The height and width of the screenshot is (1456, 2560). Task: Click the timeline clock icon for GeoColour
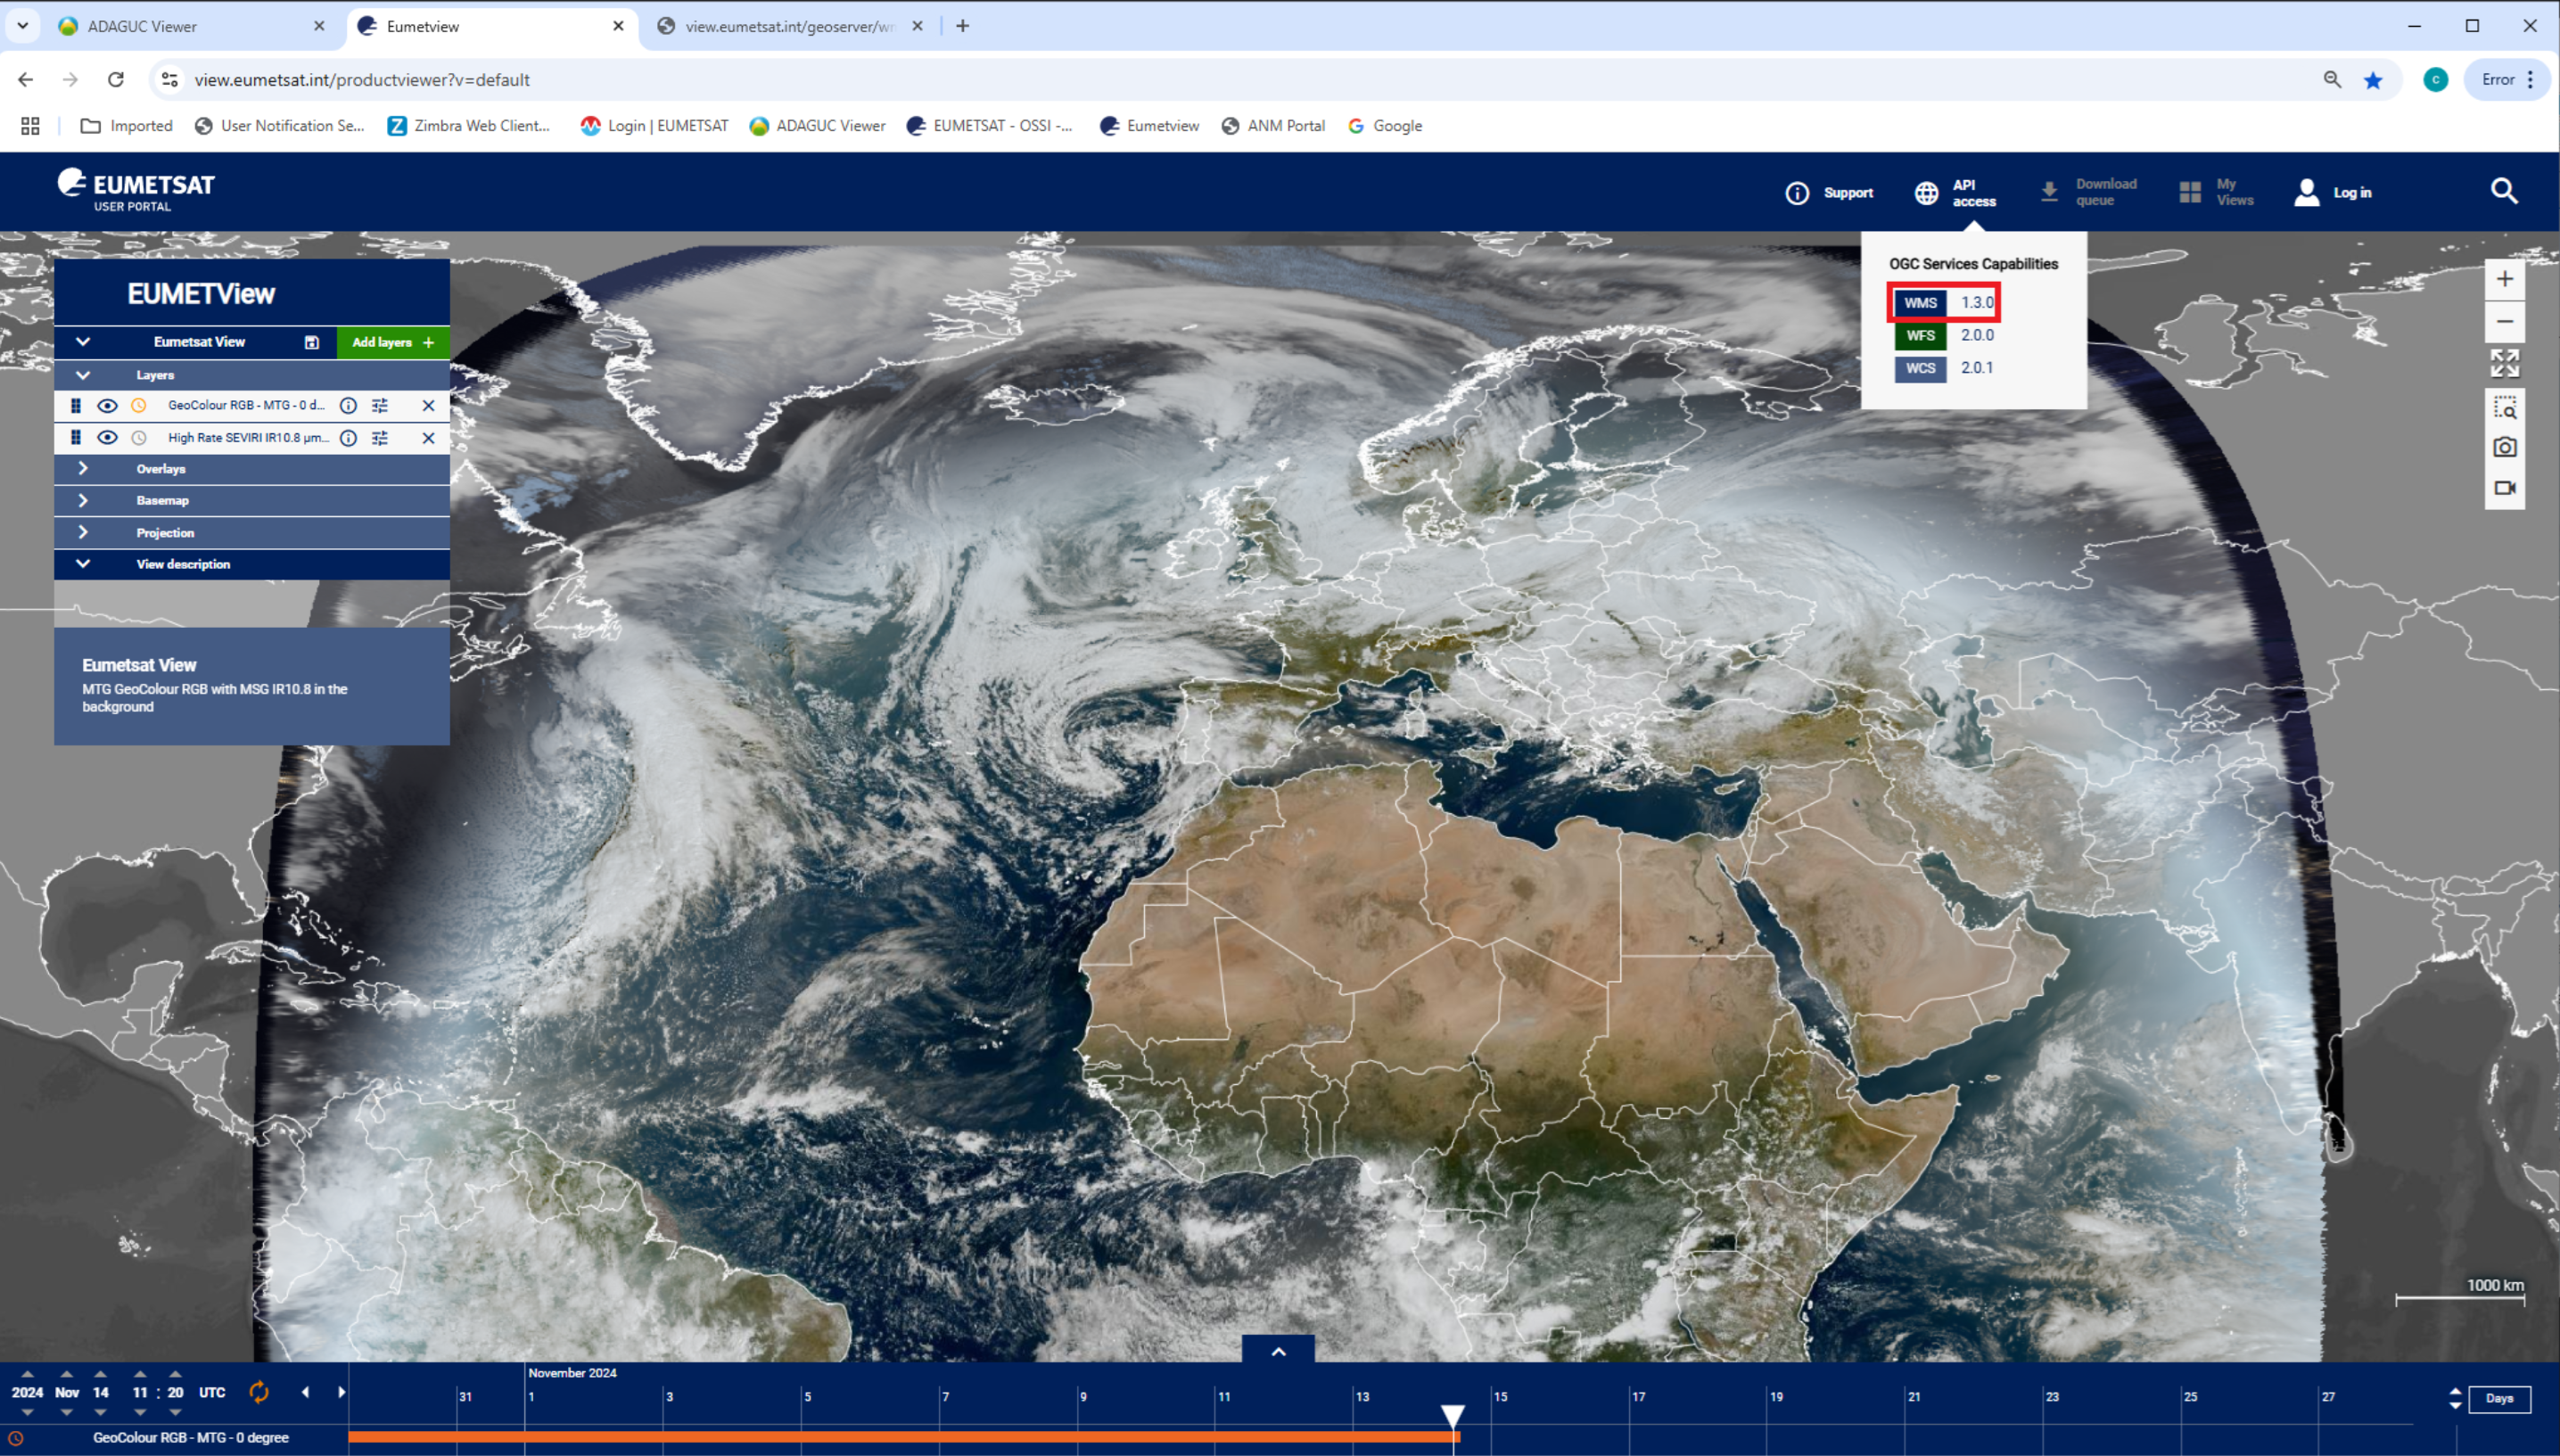coord(15,1438)
